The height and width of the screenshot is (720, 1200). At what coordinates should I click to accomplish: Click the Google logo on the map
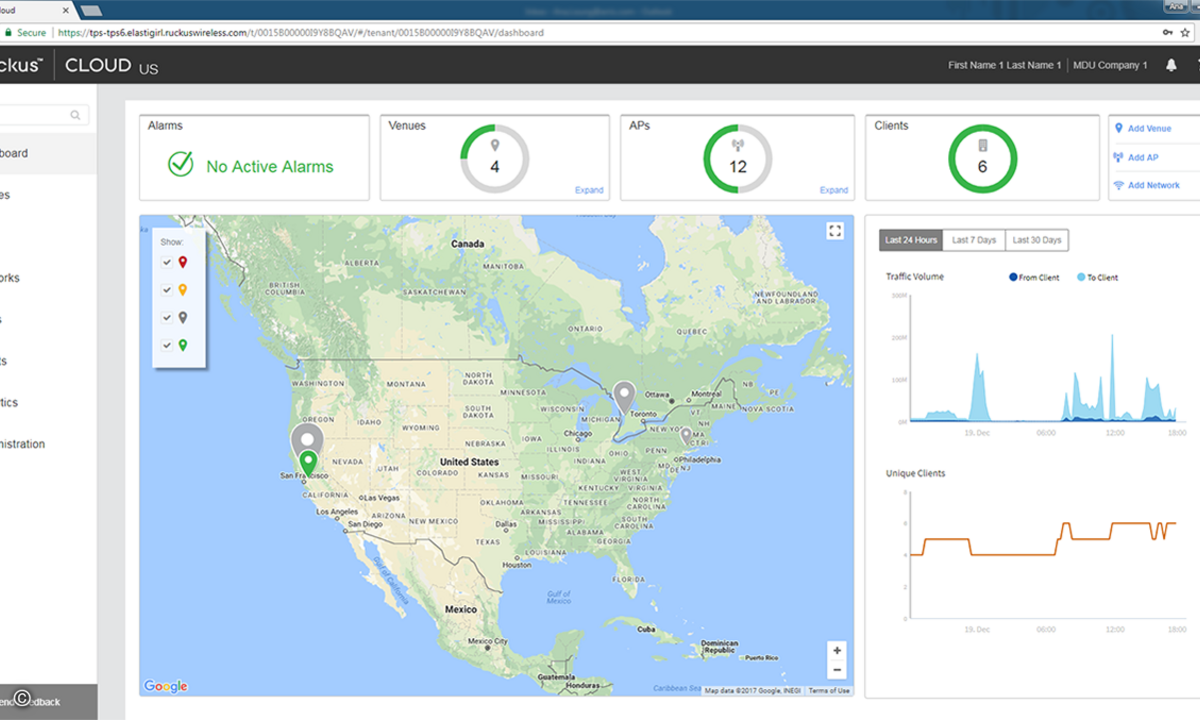click(166, 686)
